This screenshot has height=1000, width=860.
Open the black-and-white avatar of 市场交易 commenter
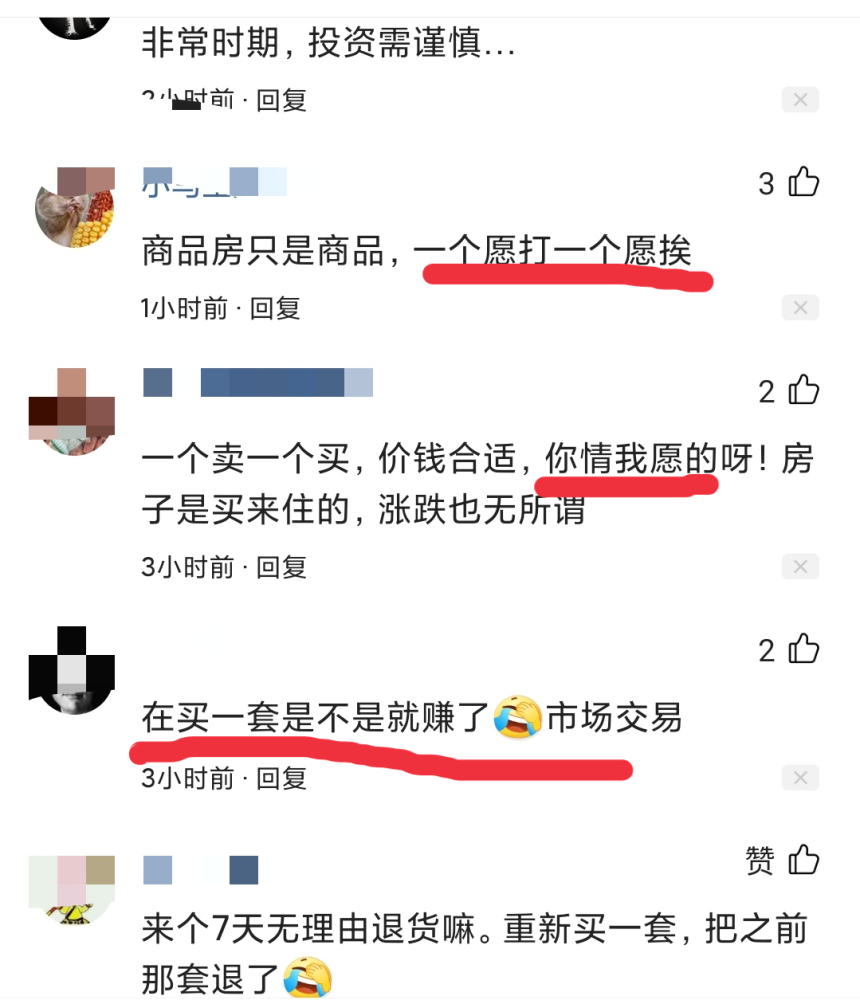73,670
